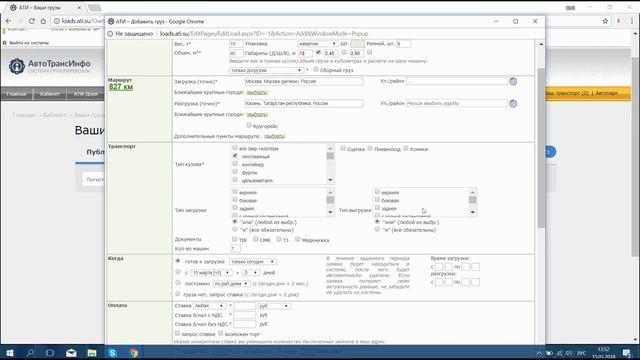The image size is (640, 360).
Task: Select 'и (все обязательны)' under Тип выгрузки
Action: point(377,229)
